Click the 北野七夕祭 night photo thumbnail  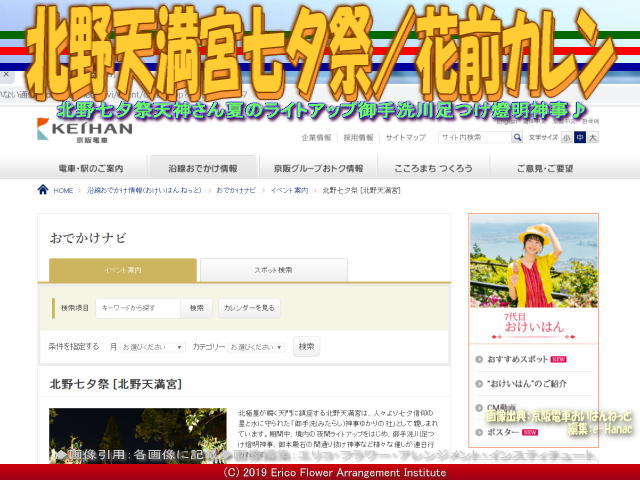tap(138, 436)
